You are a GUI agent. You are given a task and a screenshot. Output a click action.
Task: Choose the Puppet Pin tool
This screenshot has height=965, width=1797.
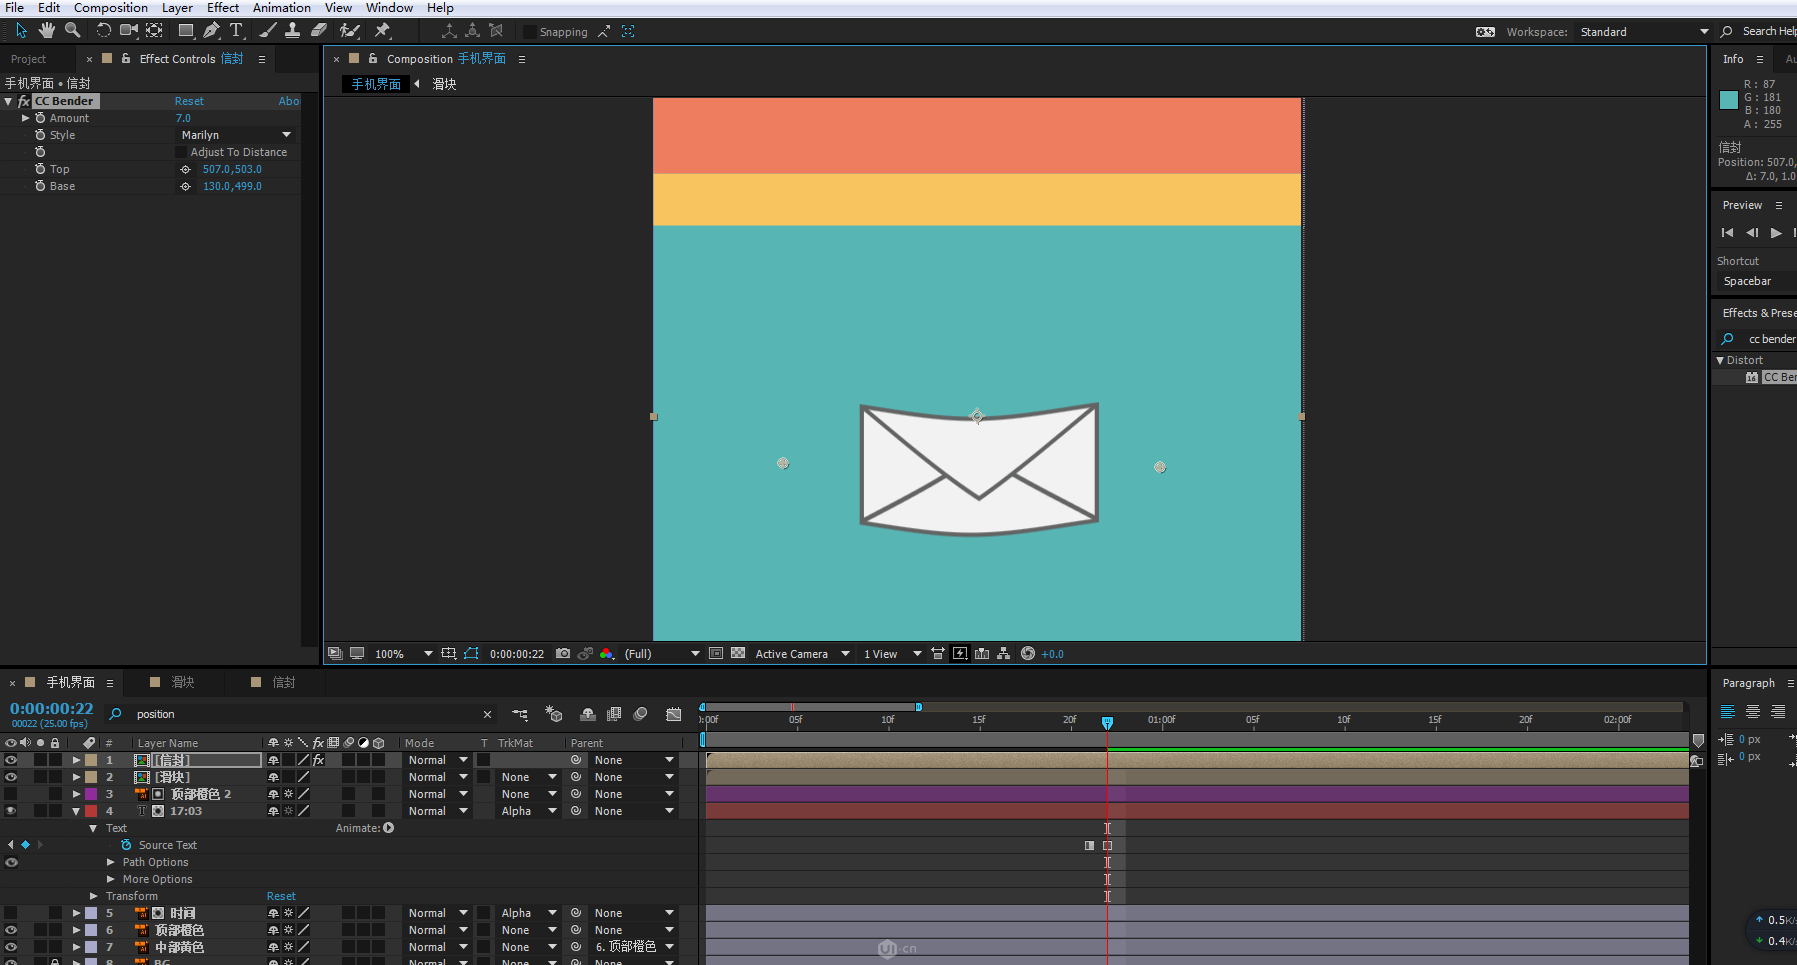382,31
